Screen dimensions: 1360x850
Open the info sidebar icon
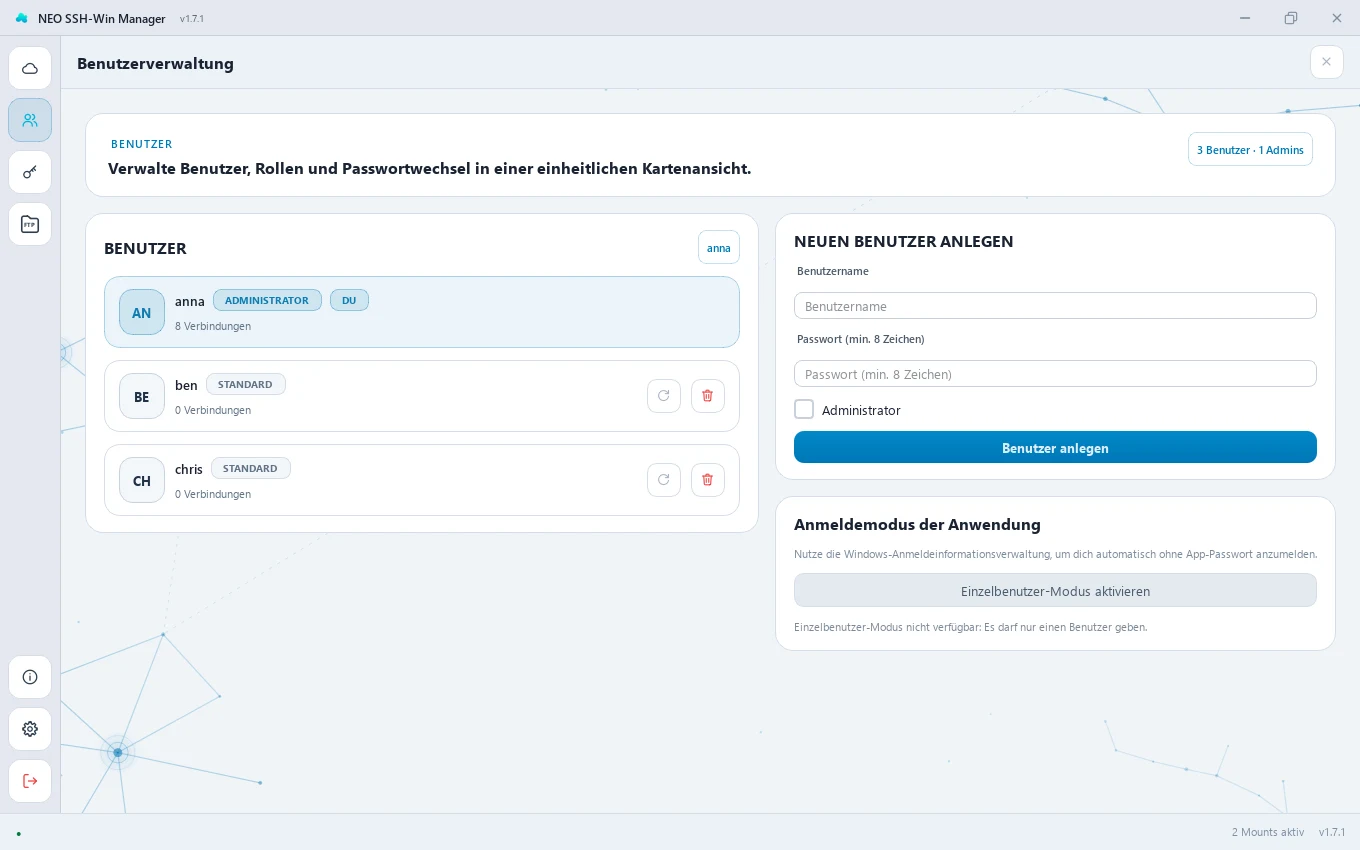(x=30, y=677)
